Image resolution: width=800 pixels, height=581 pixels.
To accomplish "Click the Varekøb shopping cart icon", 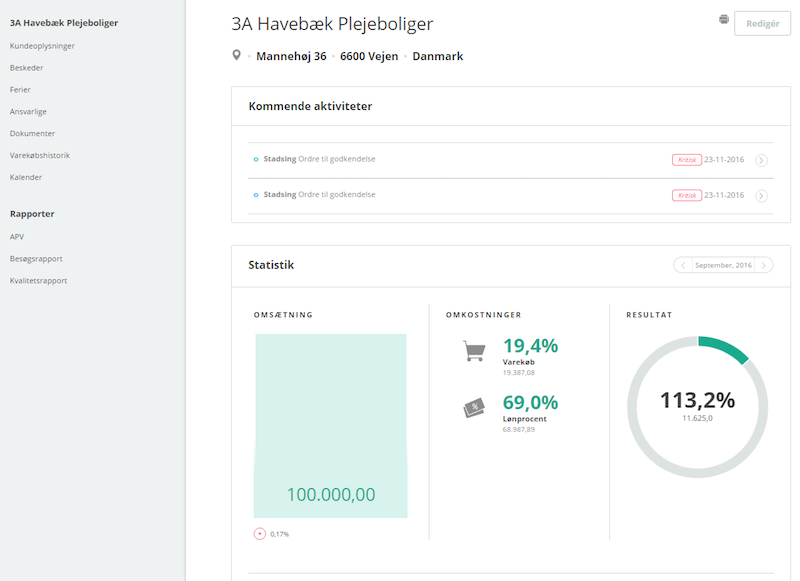I will [x=474, y=351].
